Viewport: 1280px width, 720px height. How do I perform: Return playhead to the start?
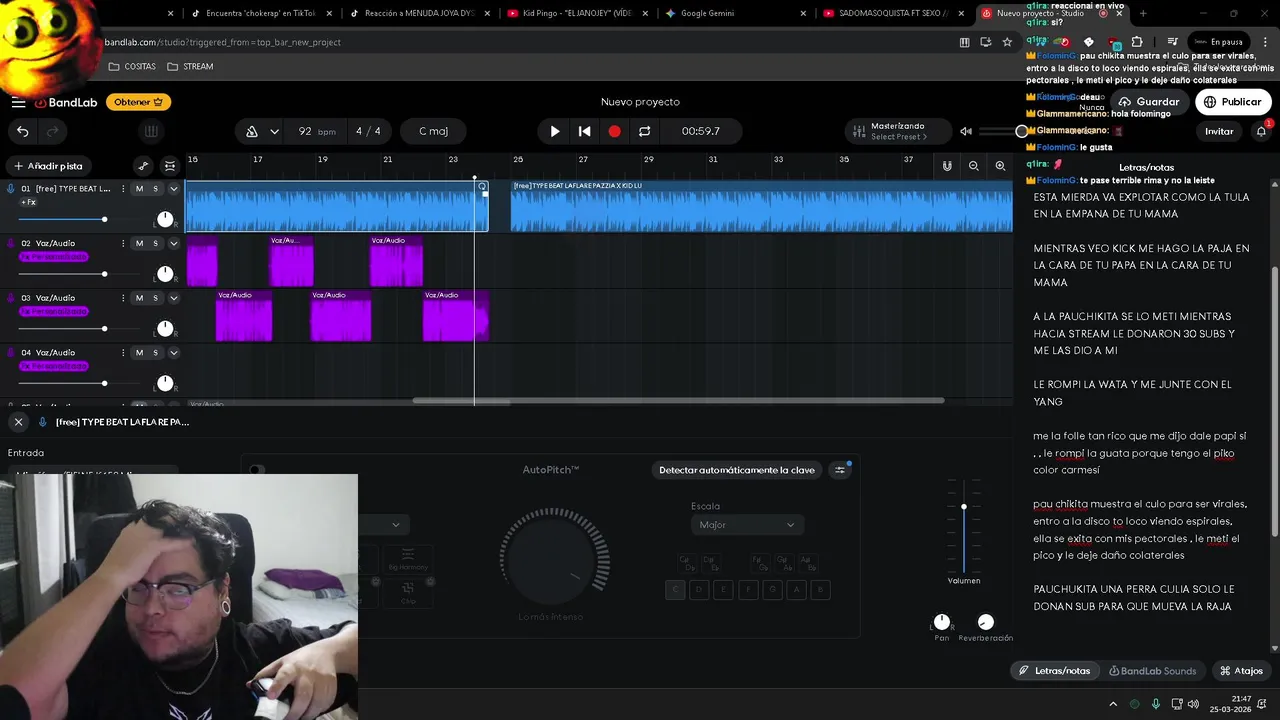[585, 131]
